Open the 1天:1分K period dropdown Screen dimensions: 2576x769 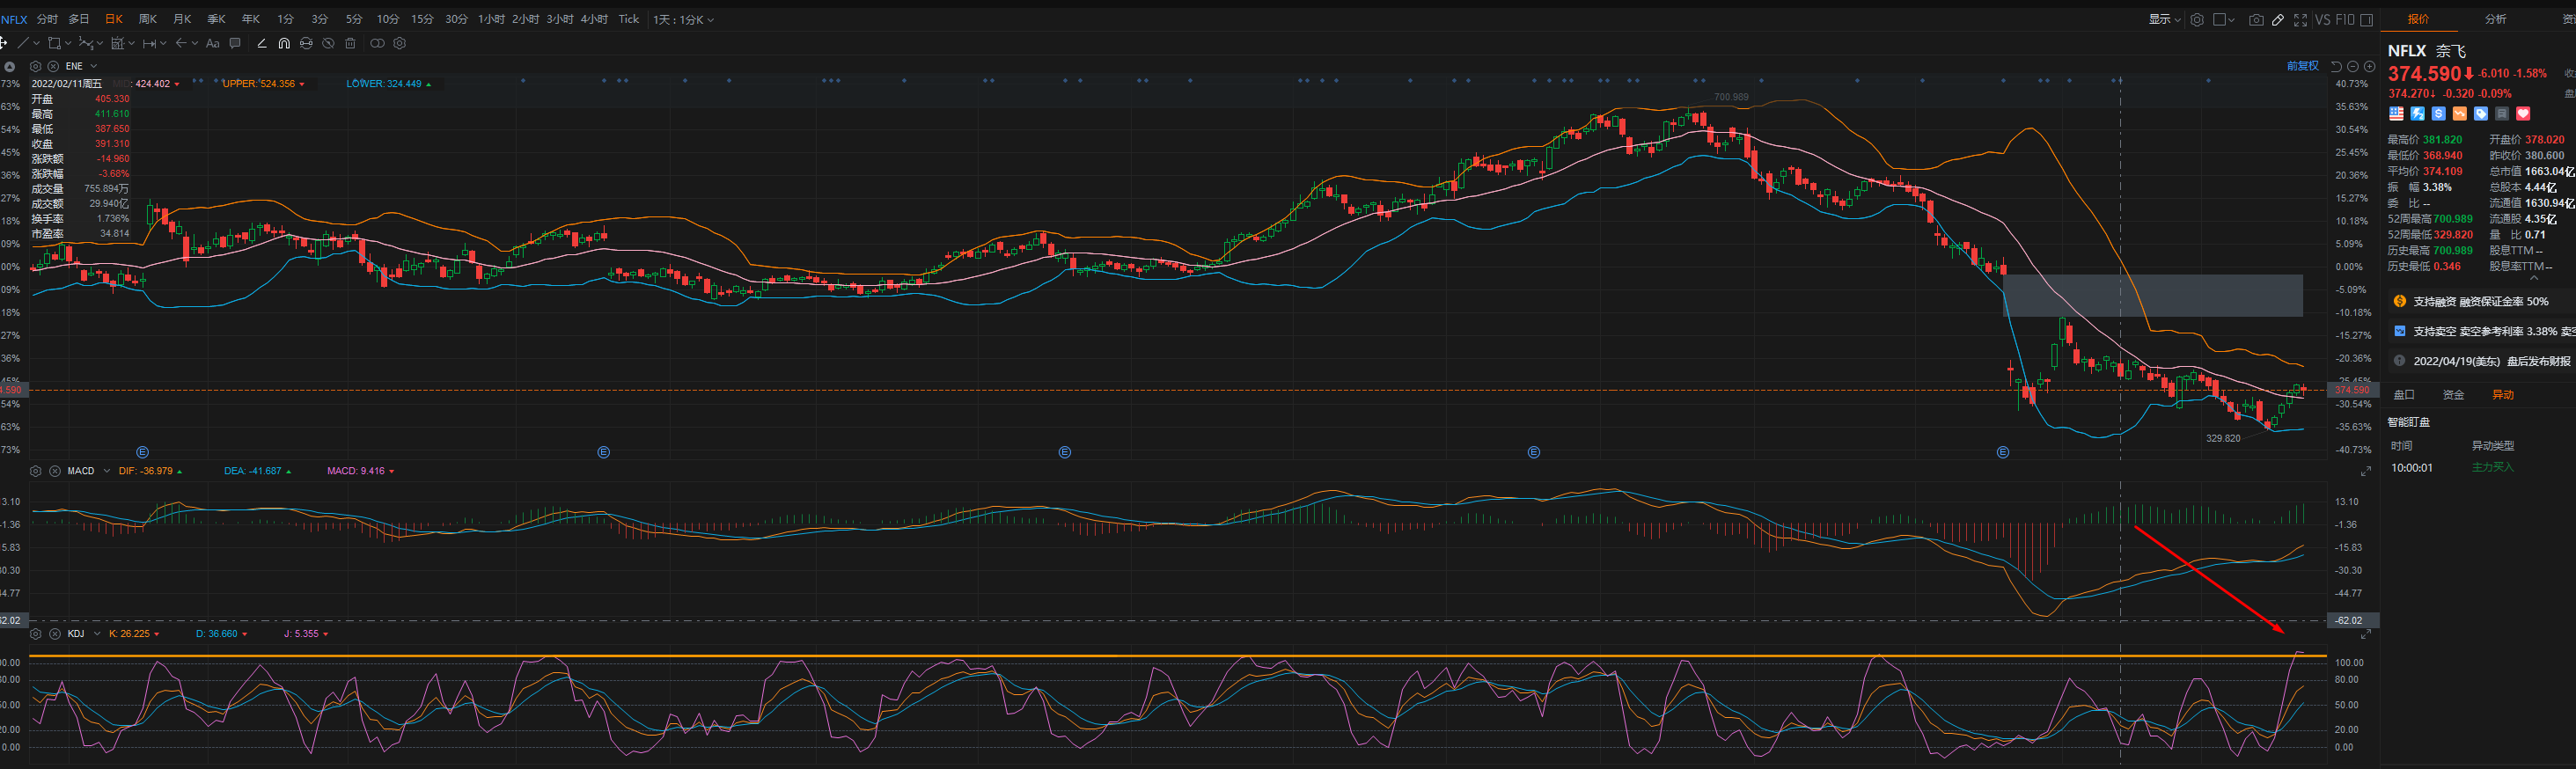684,20
